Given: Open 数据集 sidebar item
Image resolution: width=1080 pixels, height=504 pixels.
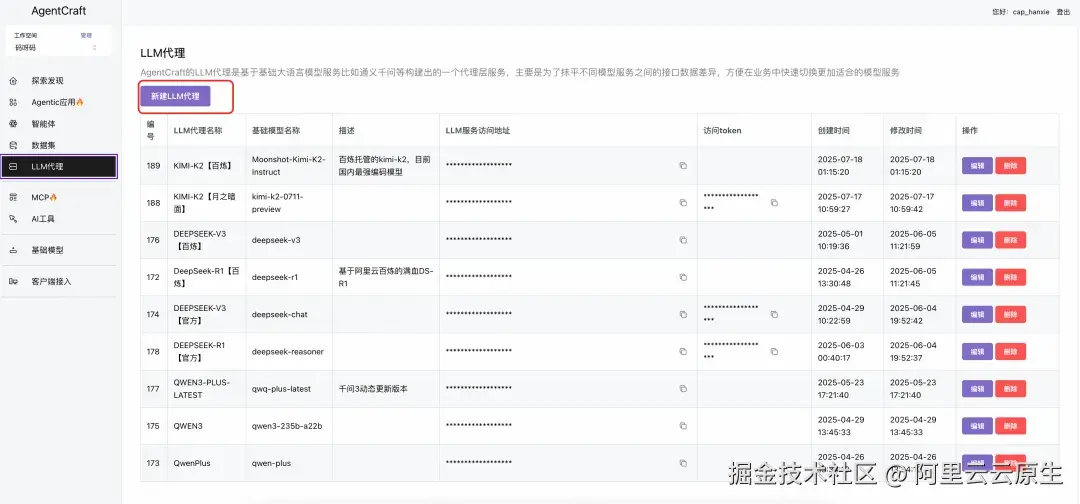Looking at the screenshot, I should coord(43,145).
